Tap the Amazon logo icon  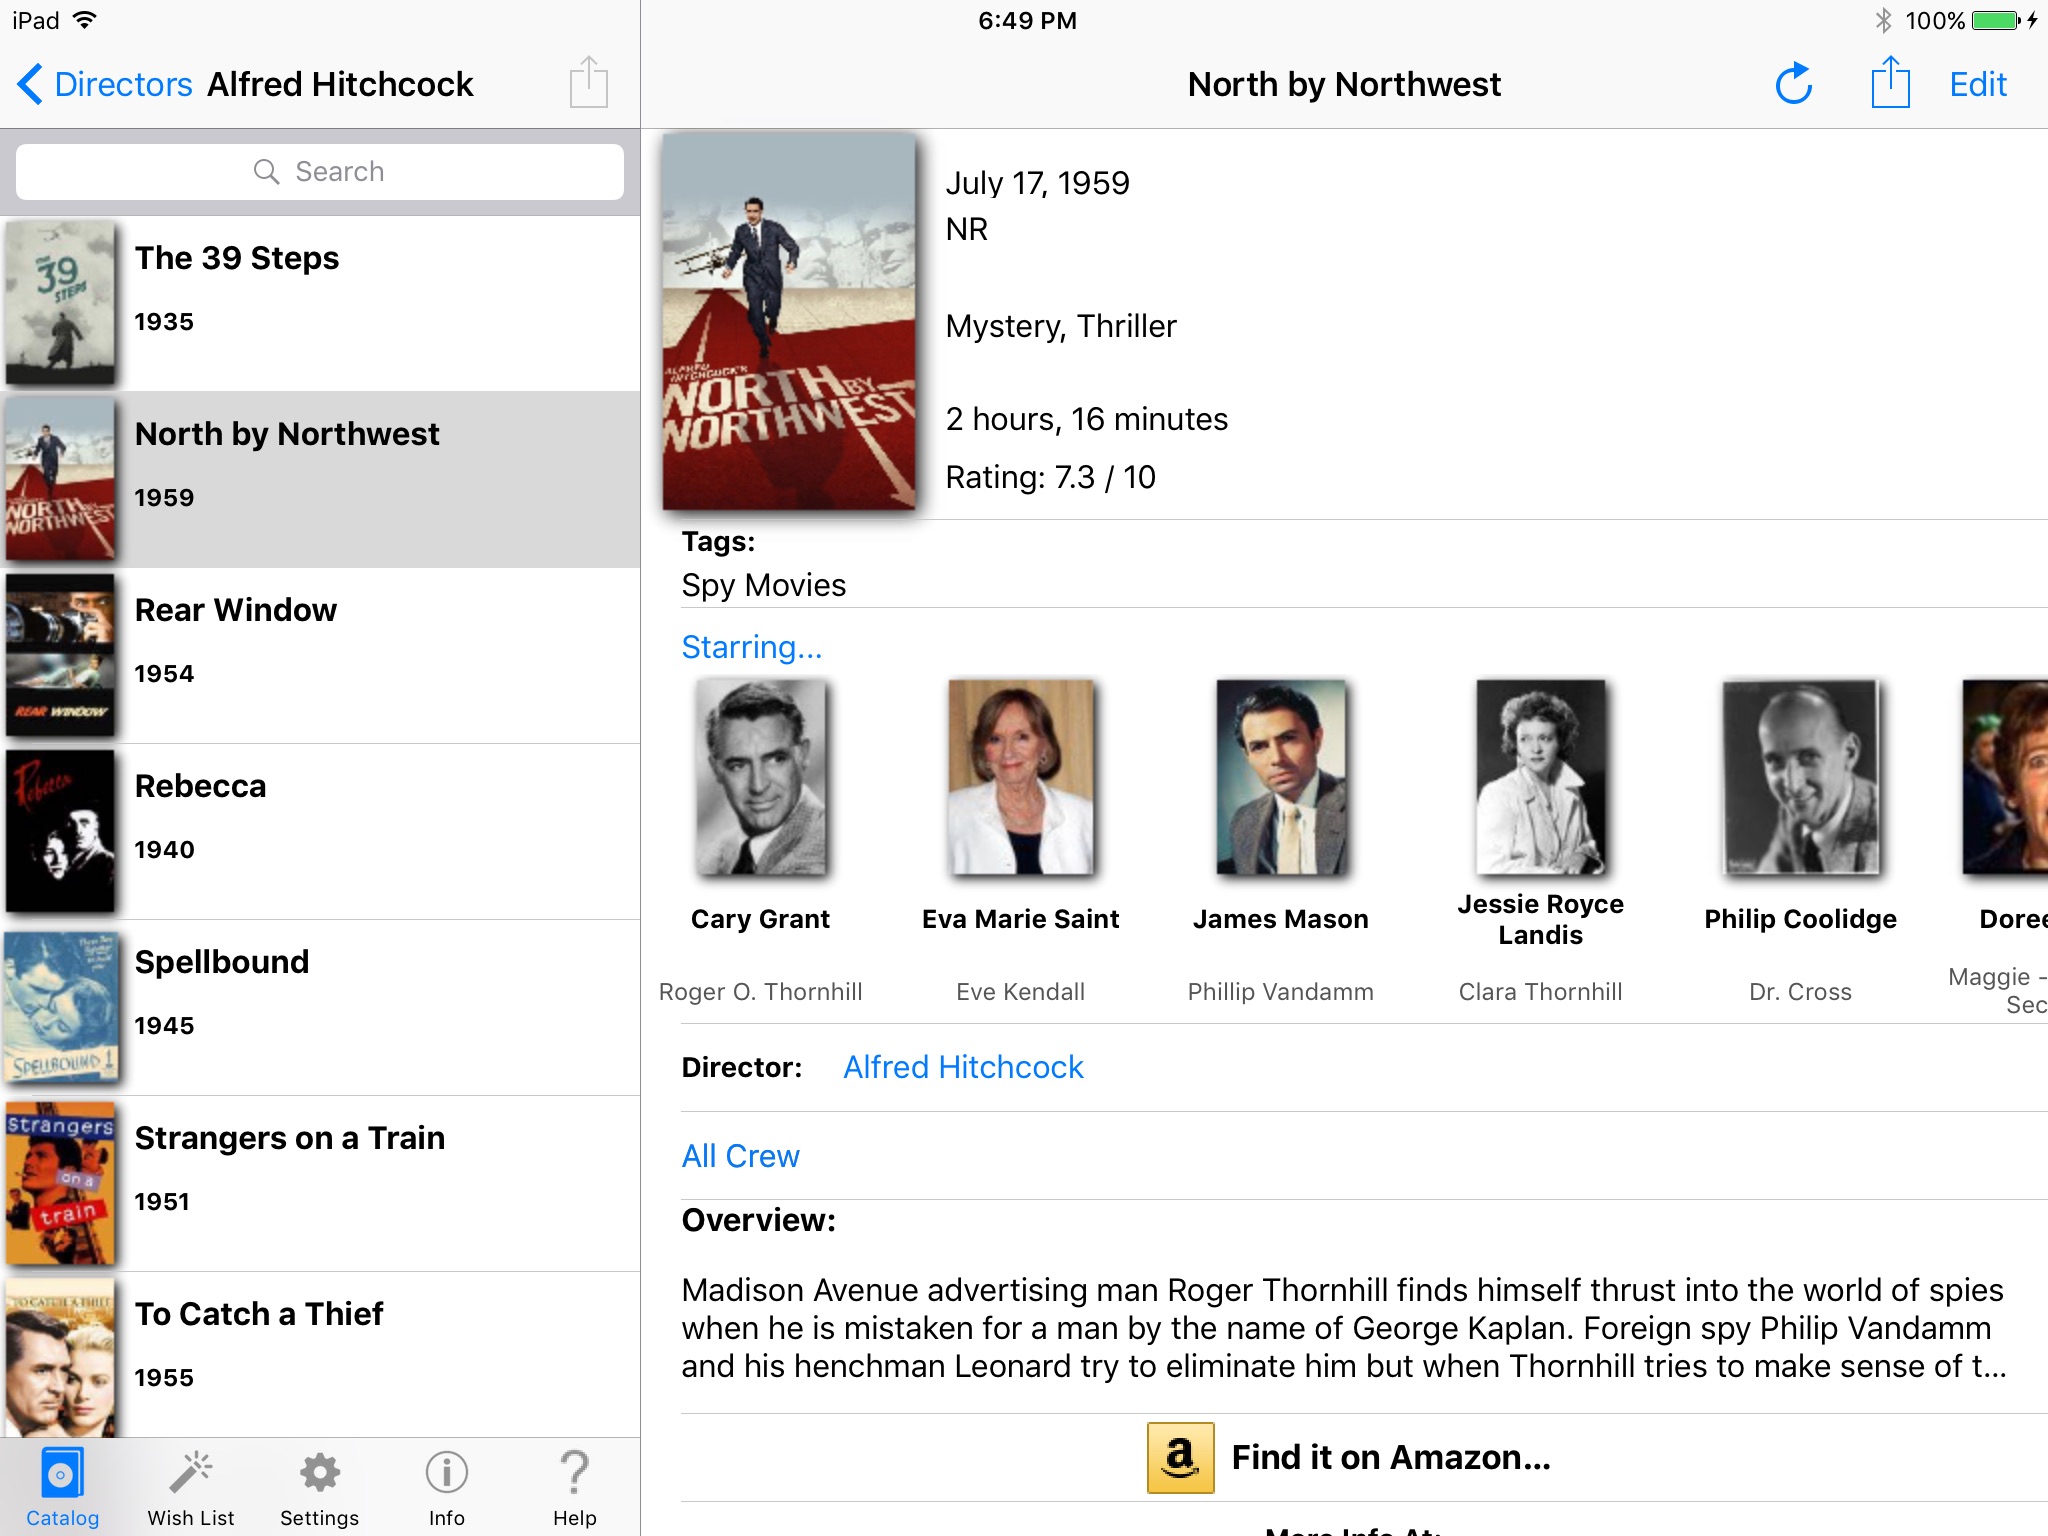click(1180, 1458)
